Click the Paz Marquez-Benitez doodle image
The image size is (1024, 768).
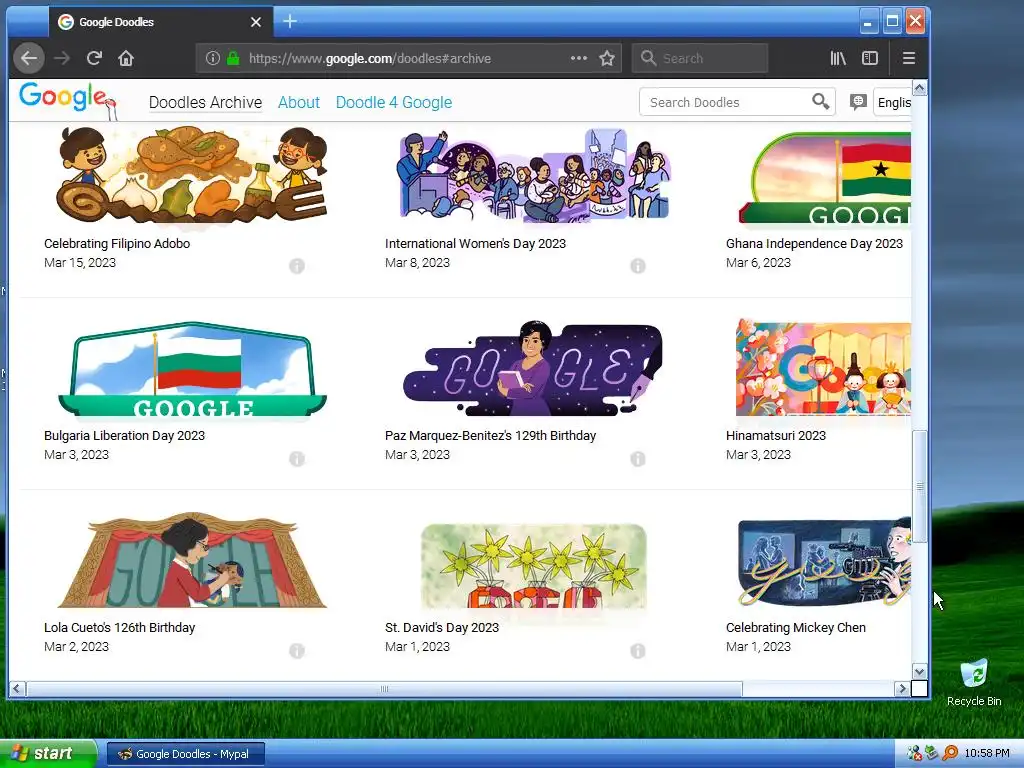coord(534,368)
